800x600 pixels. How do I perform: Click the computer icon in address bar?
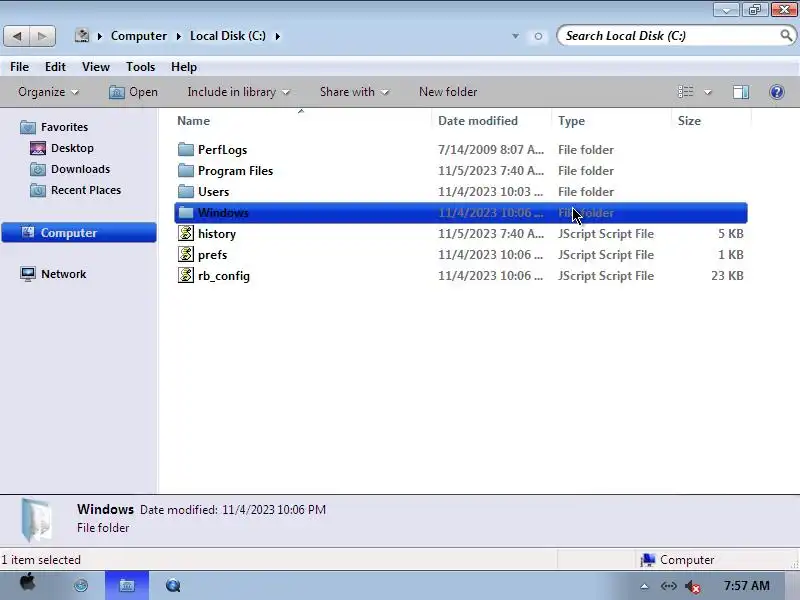[x=82, y=36]
